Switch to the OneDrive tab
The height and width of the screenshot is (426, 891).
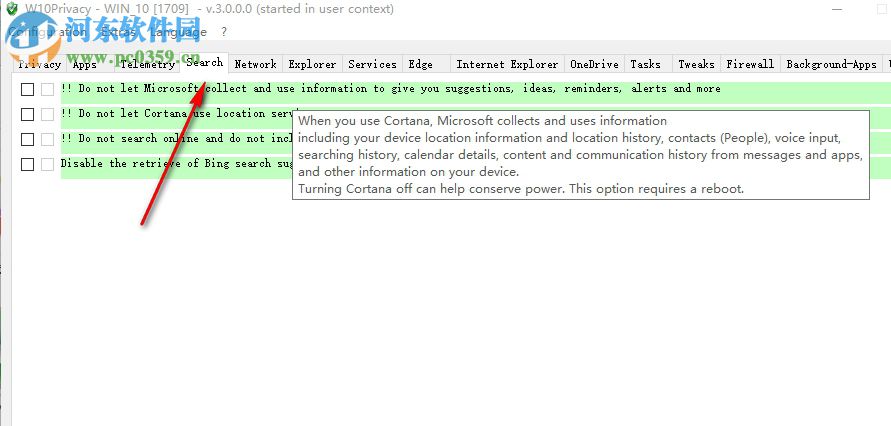click(594, 64)
